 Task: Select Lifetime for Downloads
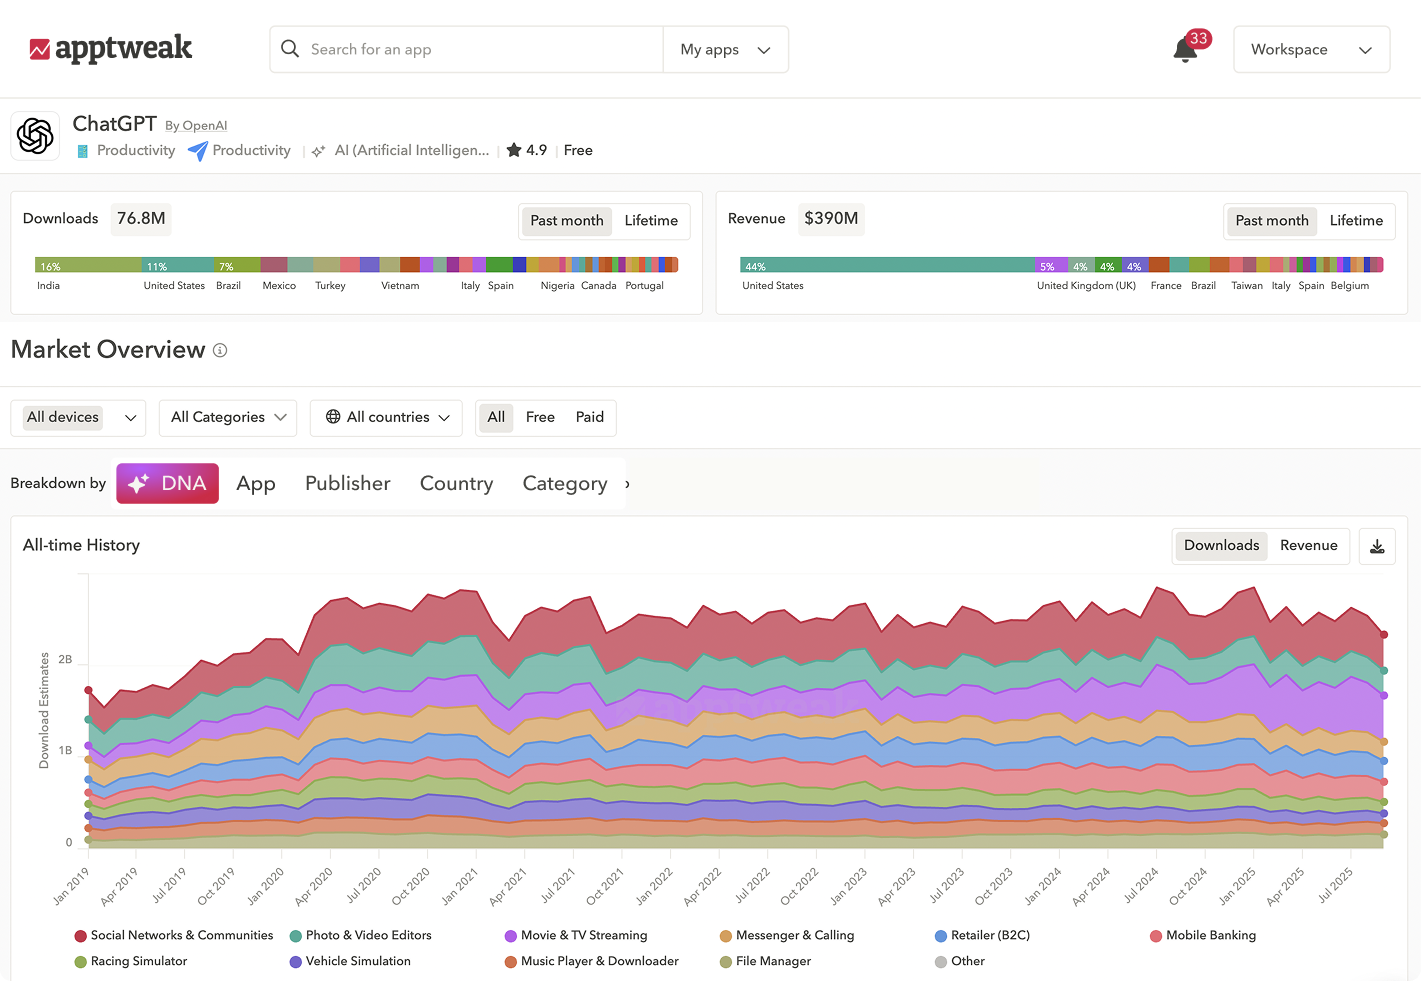click(651, 221)
